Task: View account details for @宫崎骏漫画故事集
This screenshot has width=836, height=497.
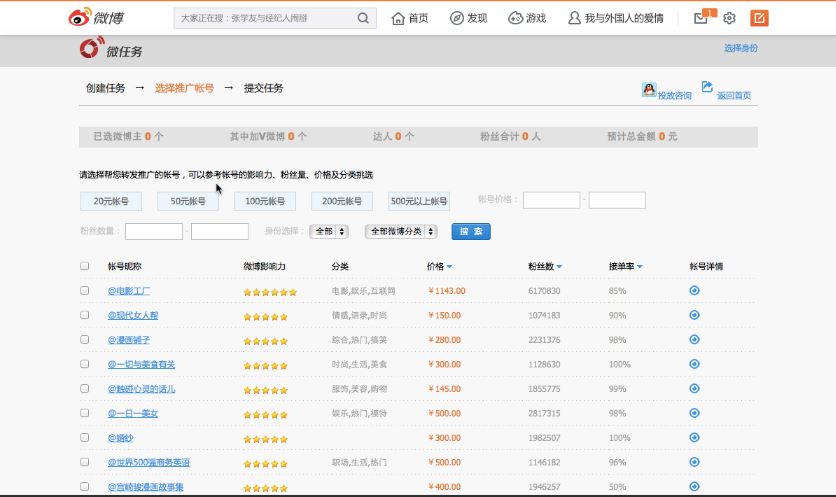Action: (x=694, y=486)
